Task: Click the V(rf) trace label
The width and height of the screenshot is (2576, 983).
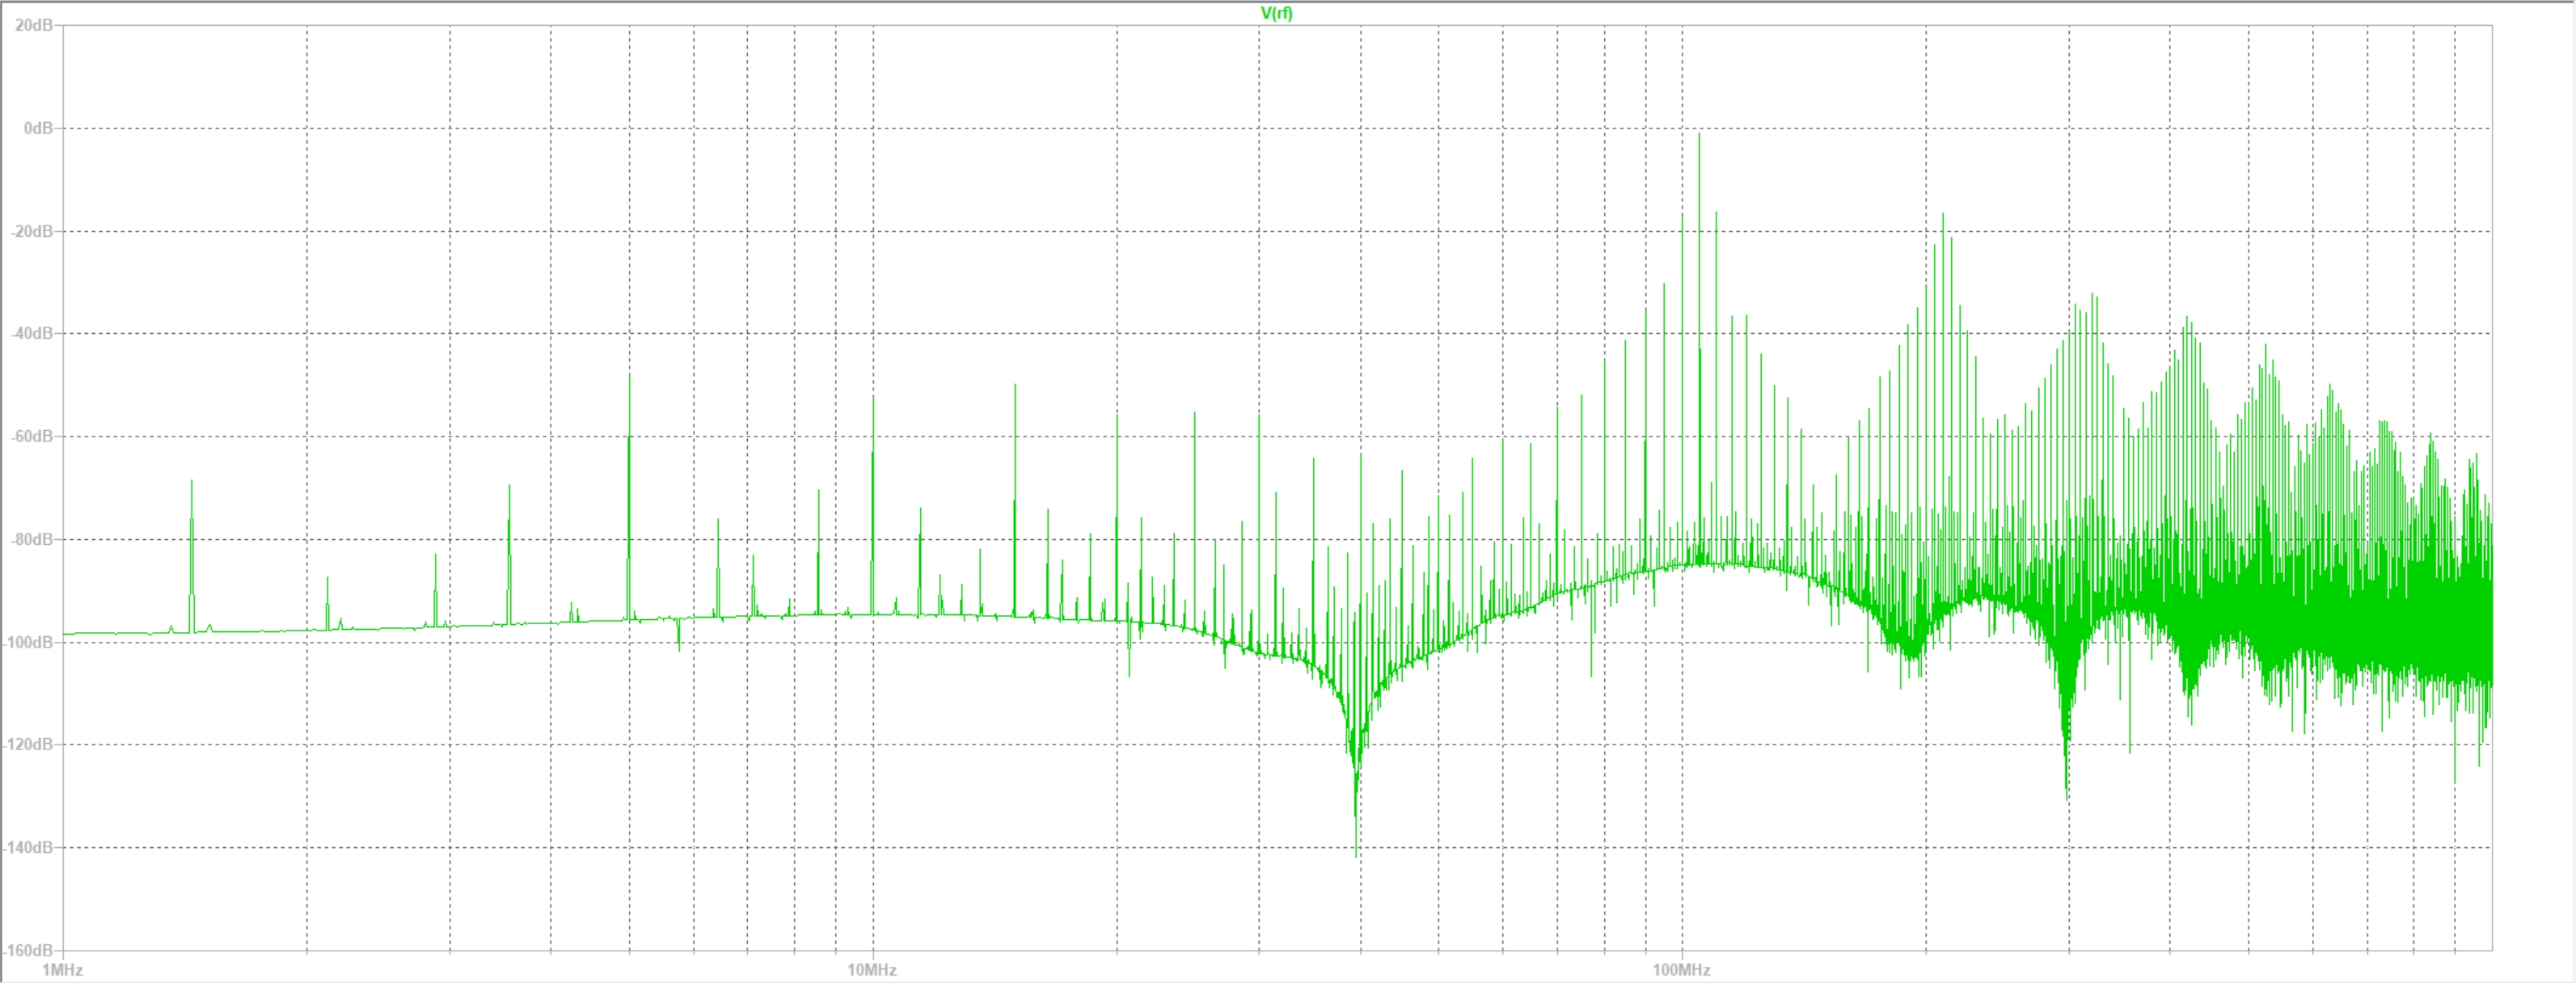Action: [1276, 13]
